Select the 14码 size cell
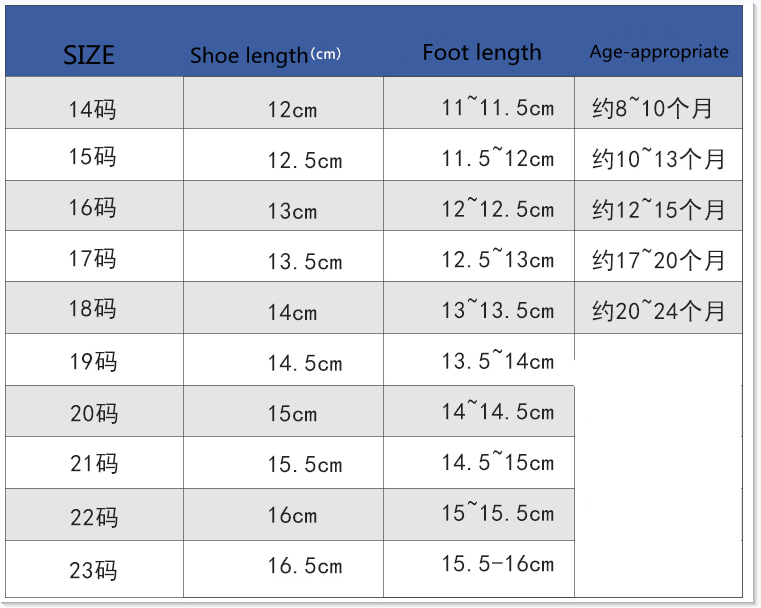 tap(93, 109)
